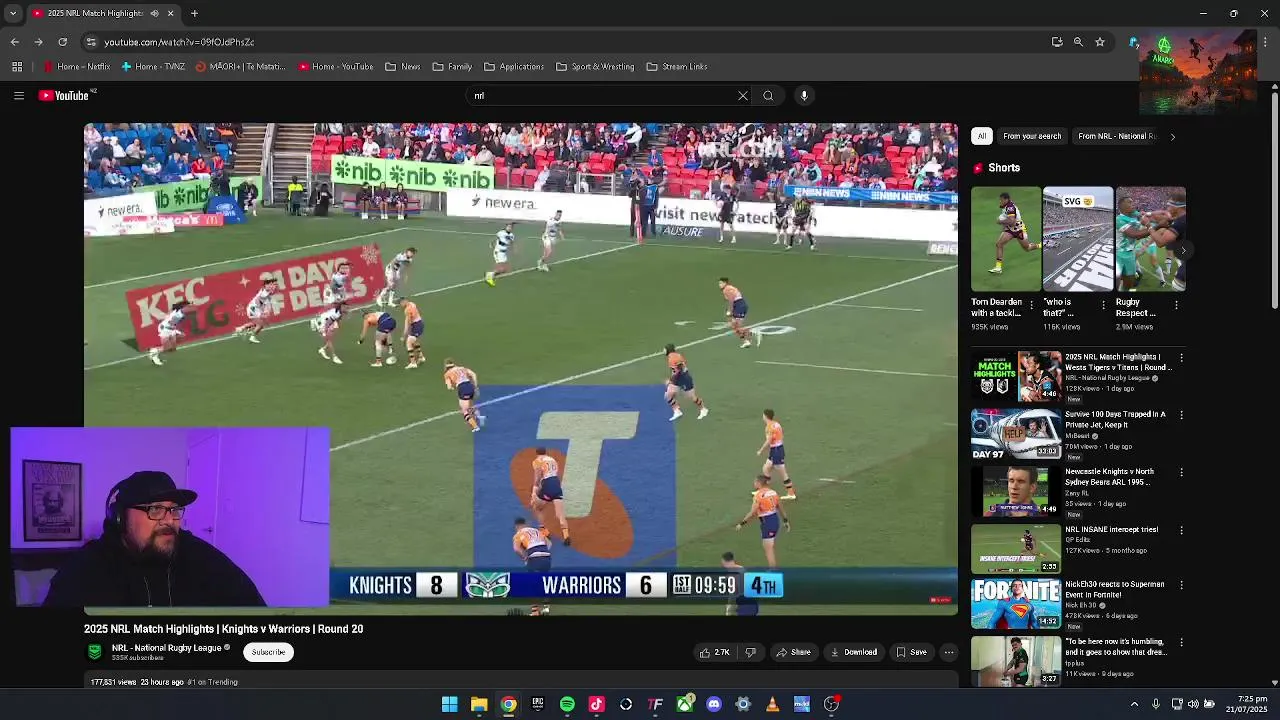Open options for "who is that?" Short
The width and height of the screenshot is (1280, 720).
point(1104,305)
